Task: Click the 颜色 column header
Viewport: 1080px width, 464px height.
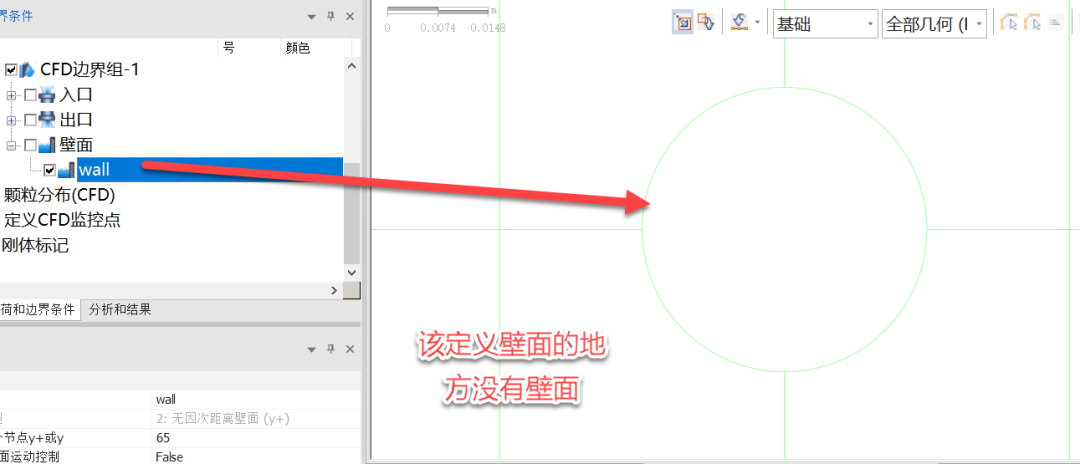Action: 298,48
